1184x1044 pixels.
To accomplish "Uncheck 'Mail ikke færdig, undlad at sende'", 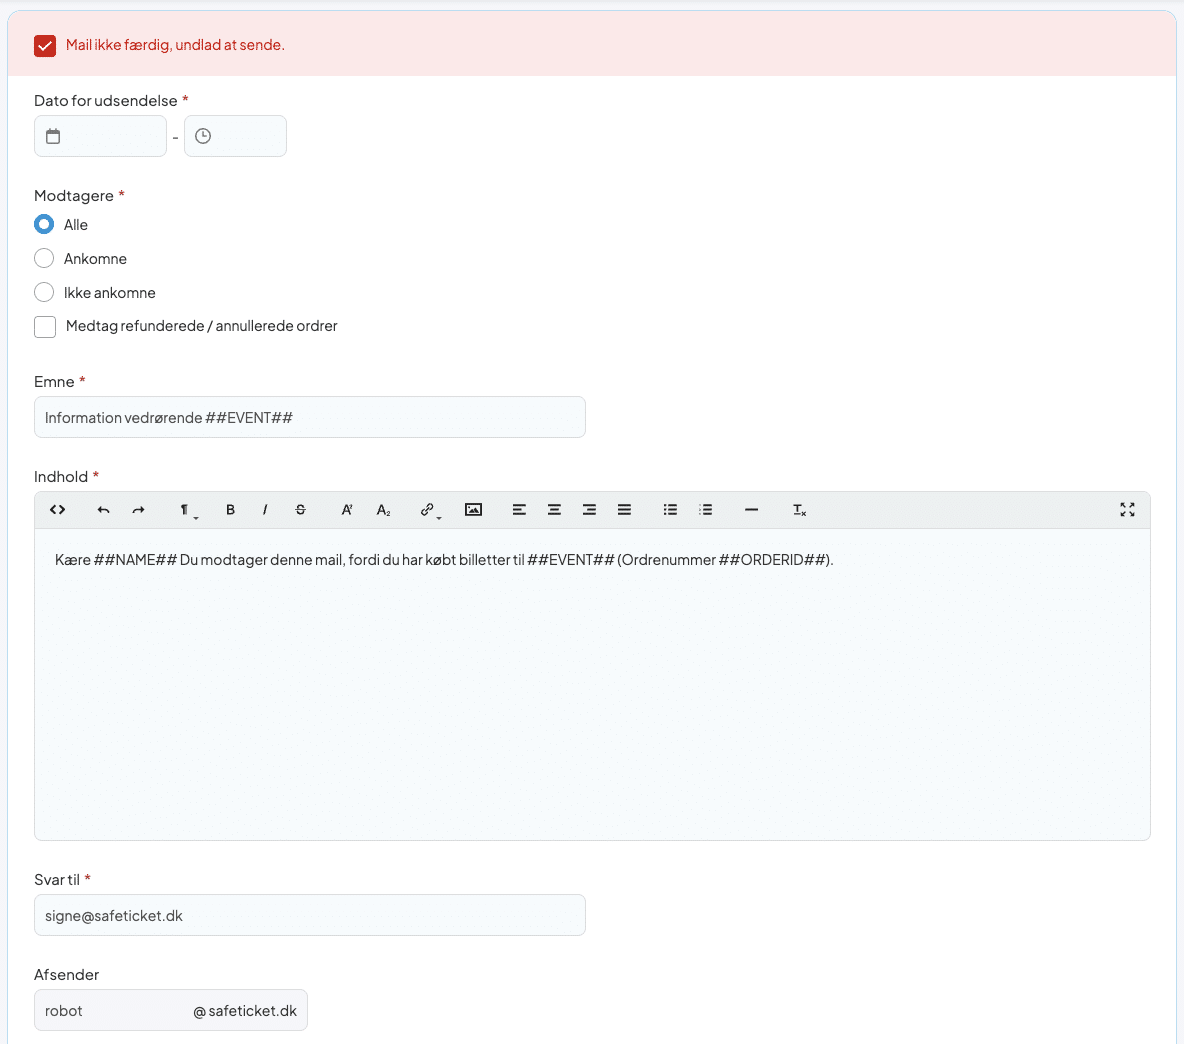I will click(45, 46).
